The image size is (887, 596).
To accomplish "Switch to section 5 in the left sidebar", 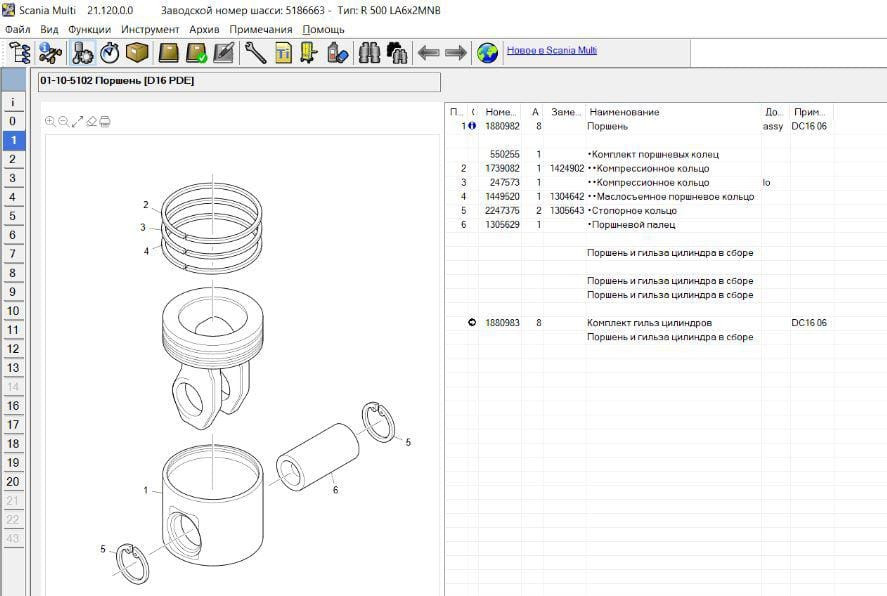I will (x=13, y=216).
